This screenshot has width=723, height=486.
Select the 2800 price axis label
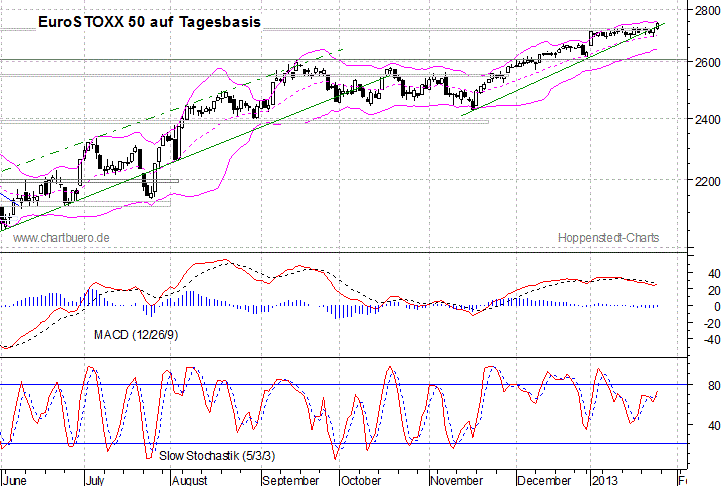tap(707, 11)
